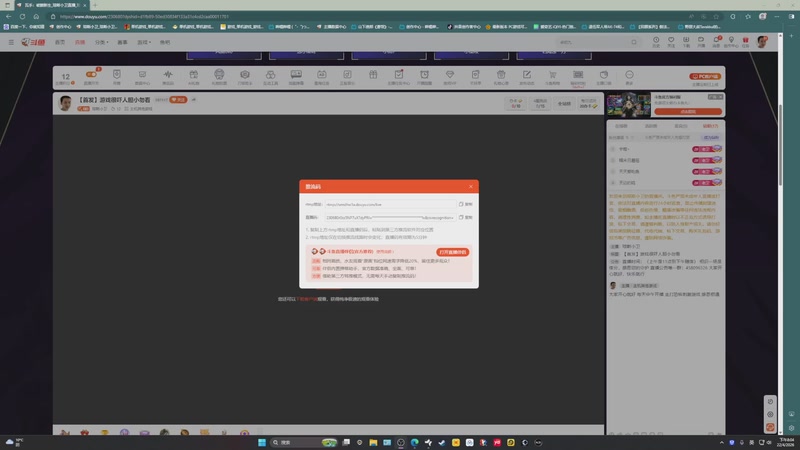Click the red gift icon in header
Image resolution: width=800 pixels, height=450 pixels.
pyautogui.click(x=745, y=42)
